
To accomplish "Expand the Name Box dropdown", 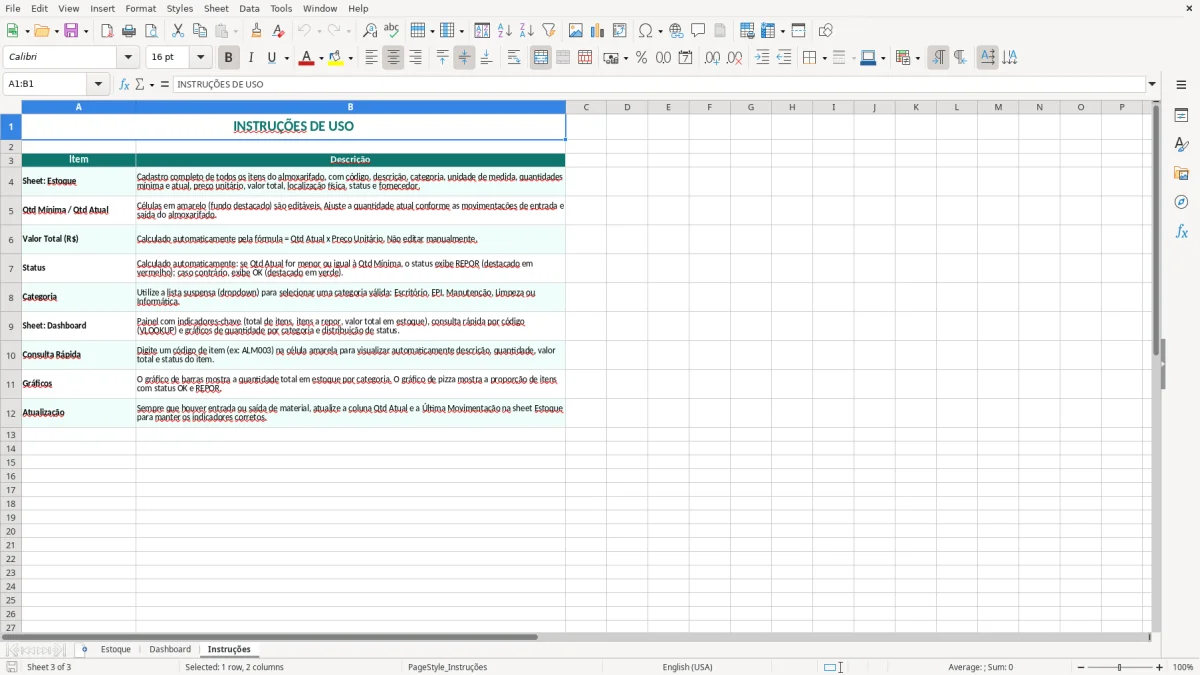I will [x=98, y=85].
